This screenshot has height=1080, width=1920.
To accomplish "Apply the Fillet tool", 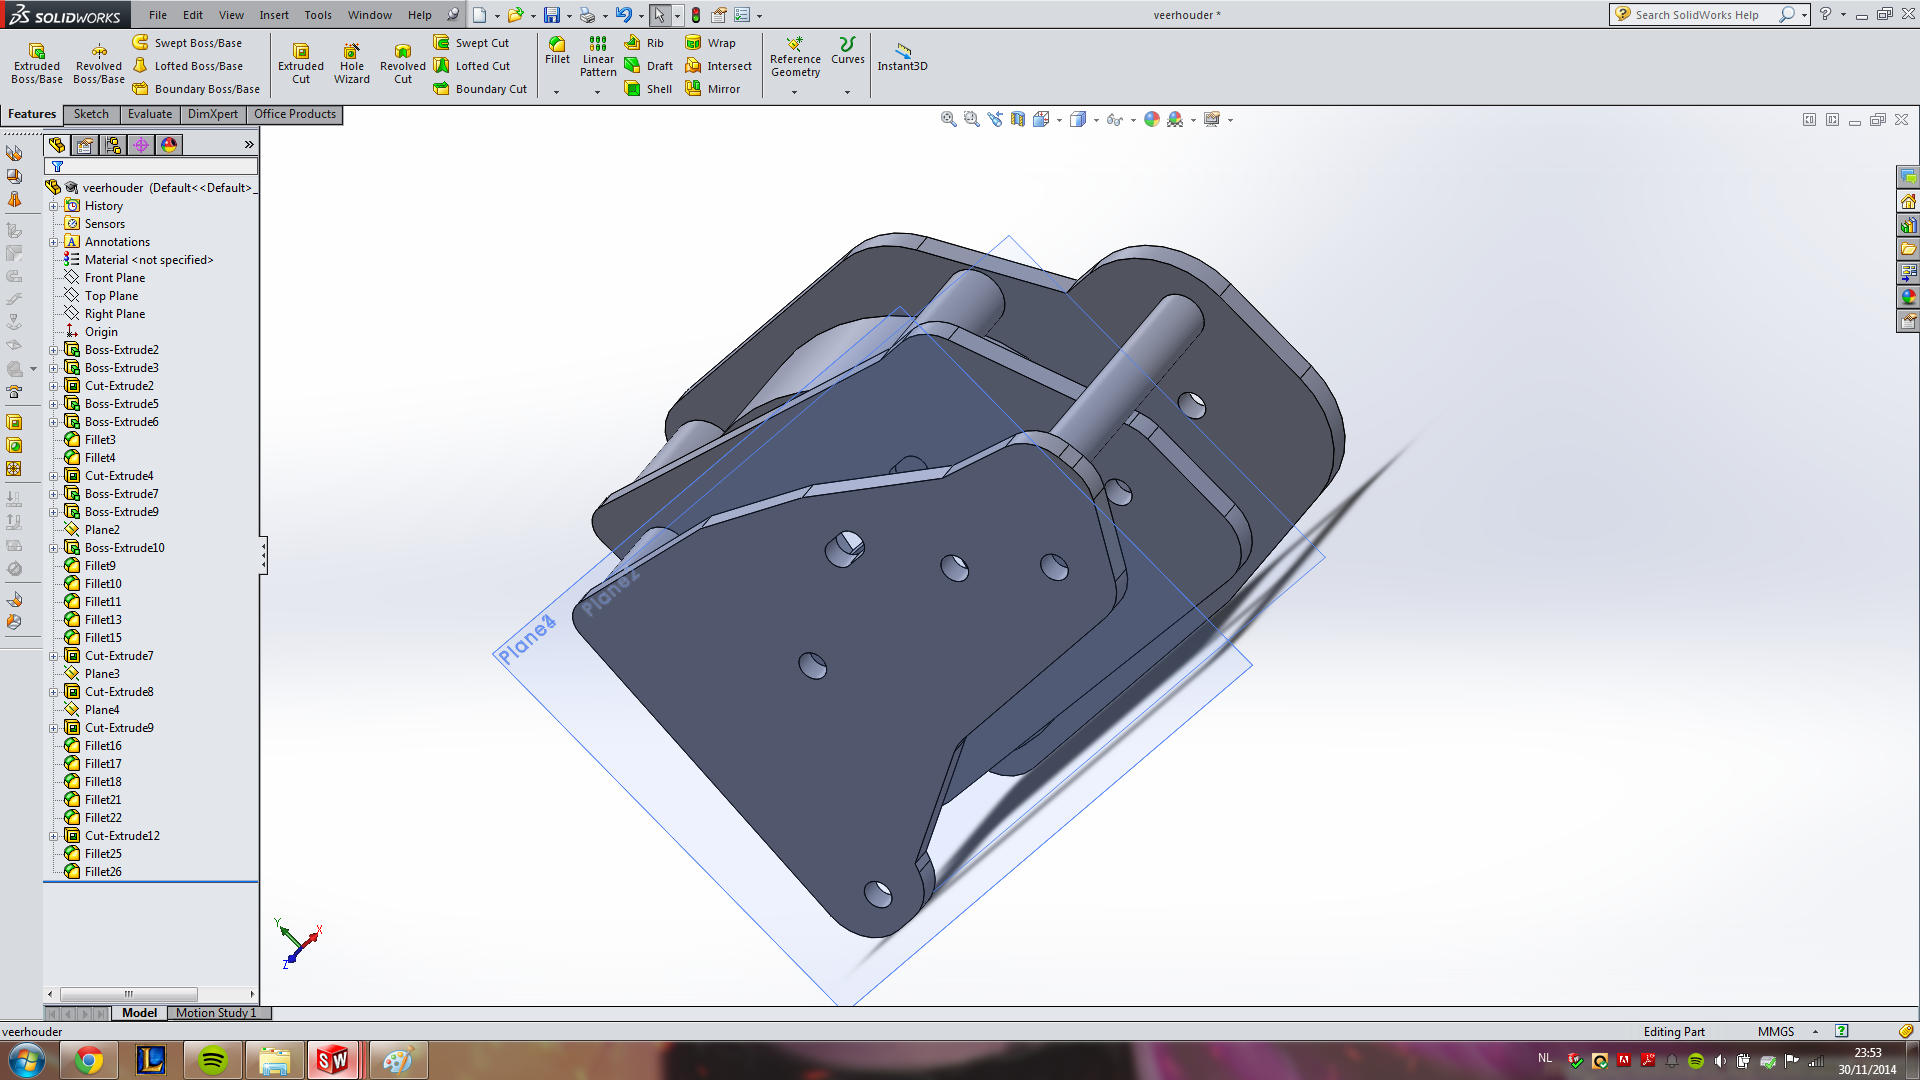I will tap(557, 51).
